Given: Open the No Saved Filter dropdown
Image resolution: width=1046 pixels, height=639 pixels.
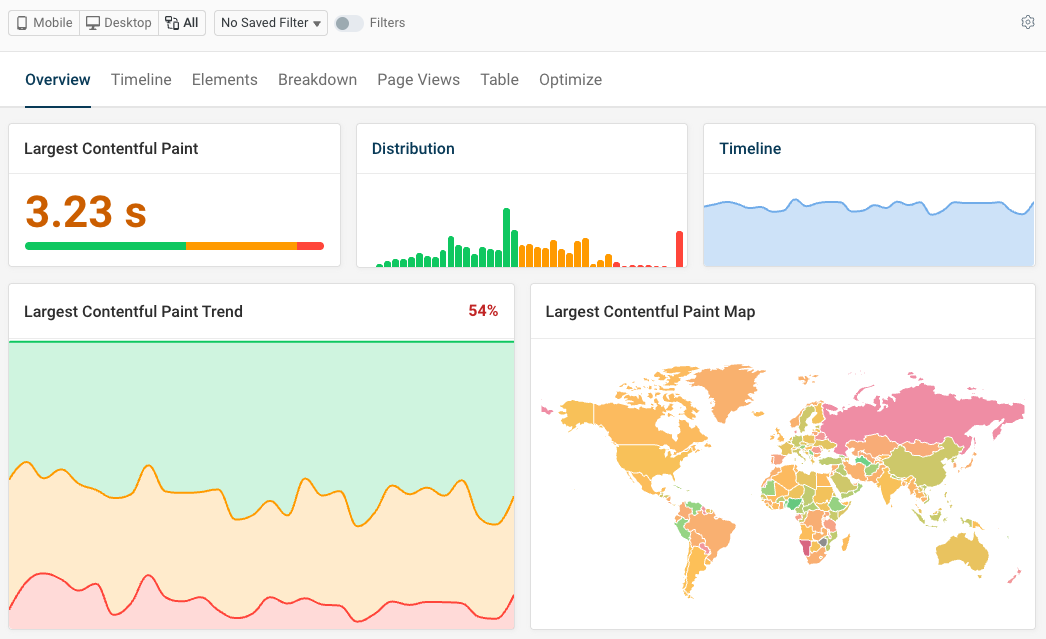Looking at the screenshot, I should (x=270, y=22).
